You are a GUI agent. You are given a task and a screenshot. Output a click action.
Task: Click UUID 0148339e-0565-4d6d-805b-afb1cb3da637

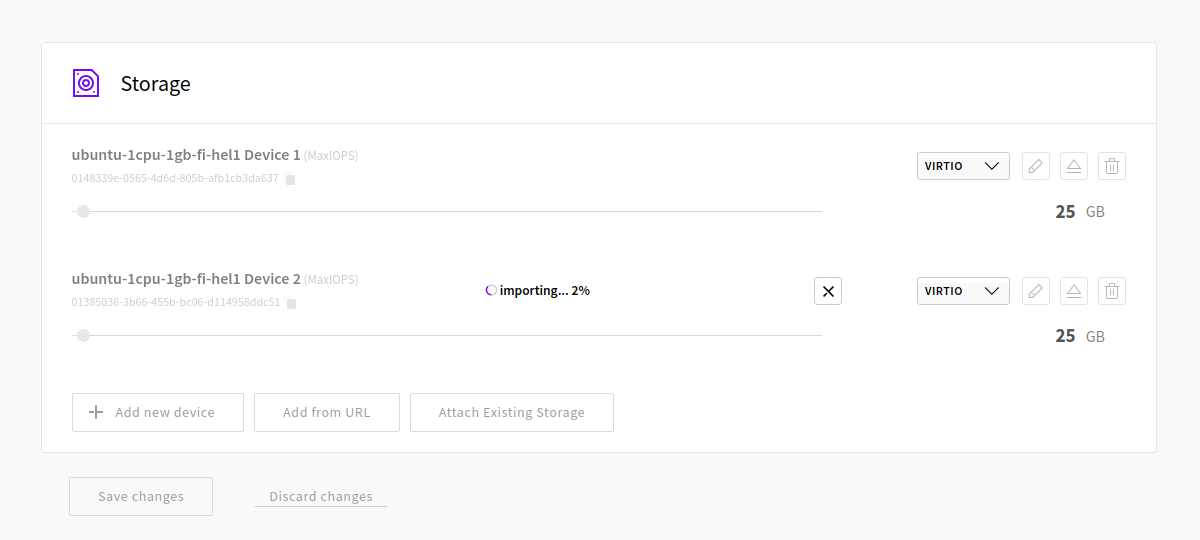(175, 179)
